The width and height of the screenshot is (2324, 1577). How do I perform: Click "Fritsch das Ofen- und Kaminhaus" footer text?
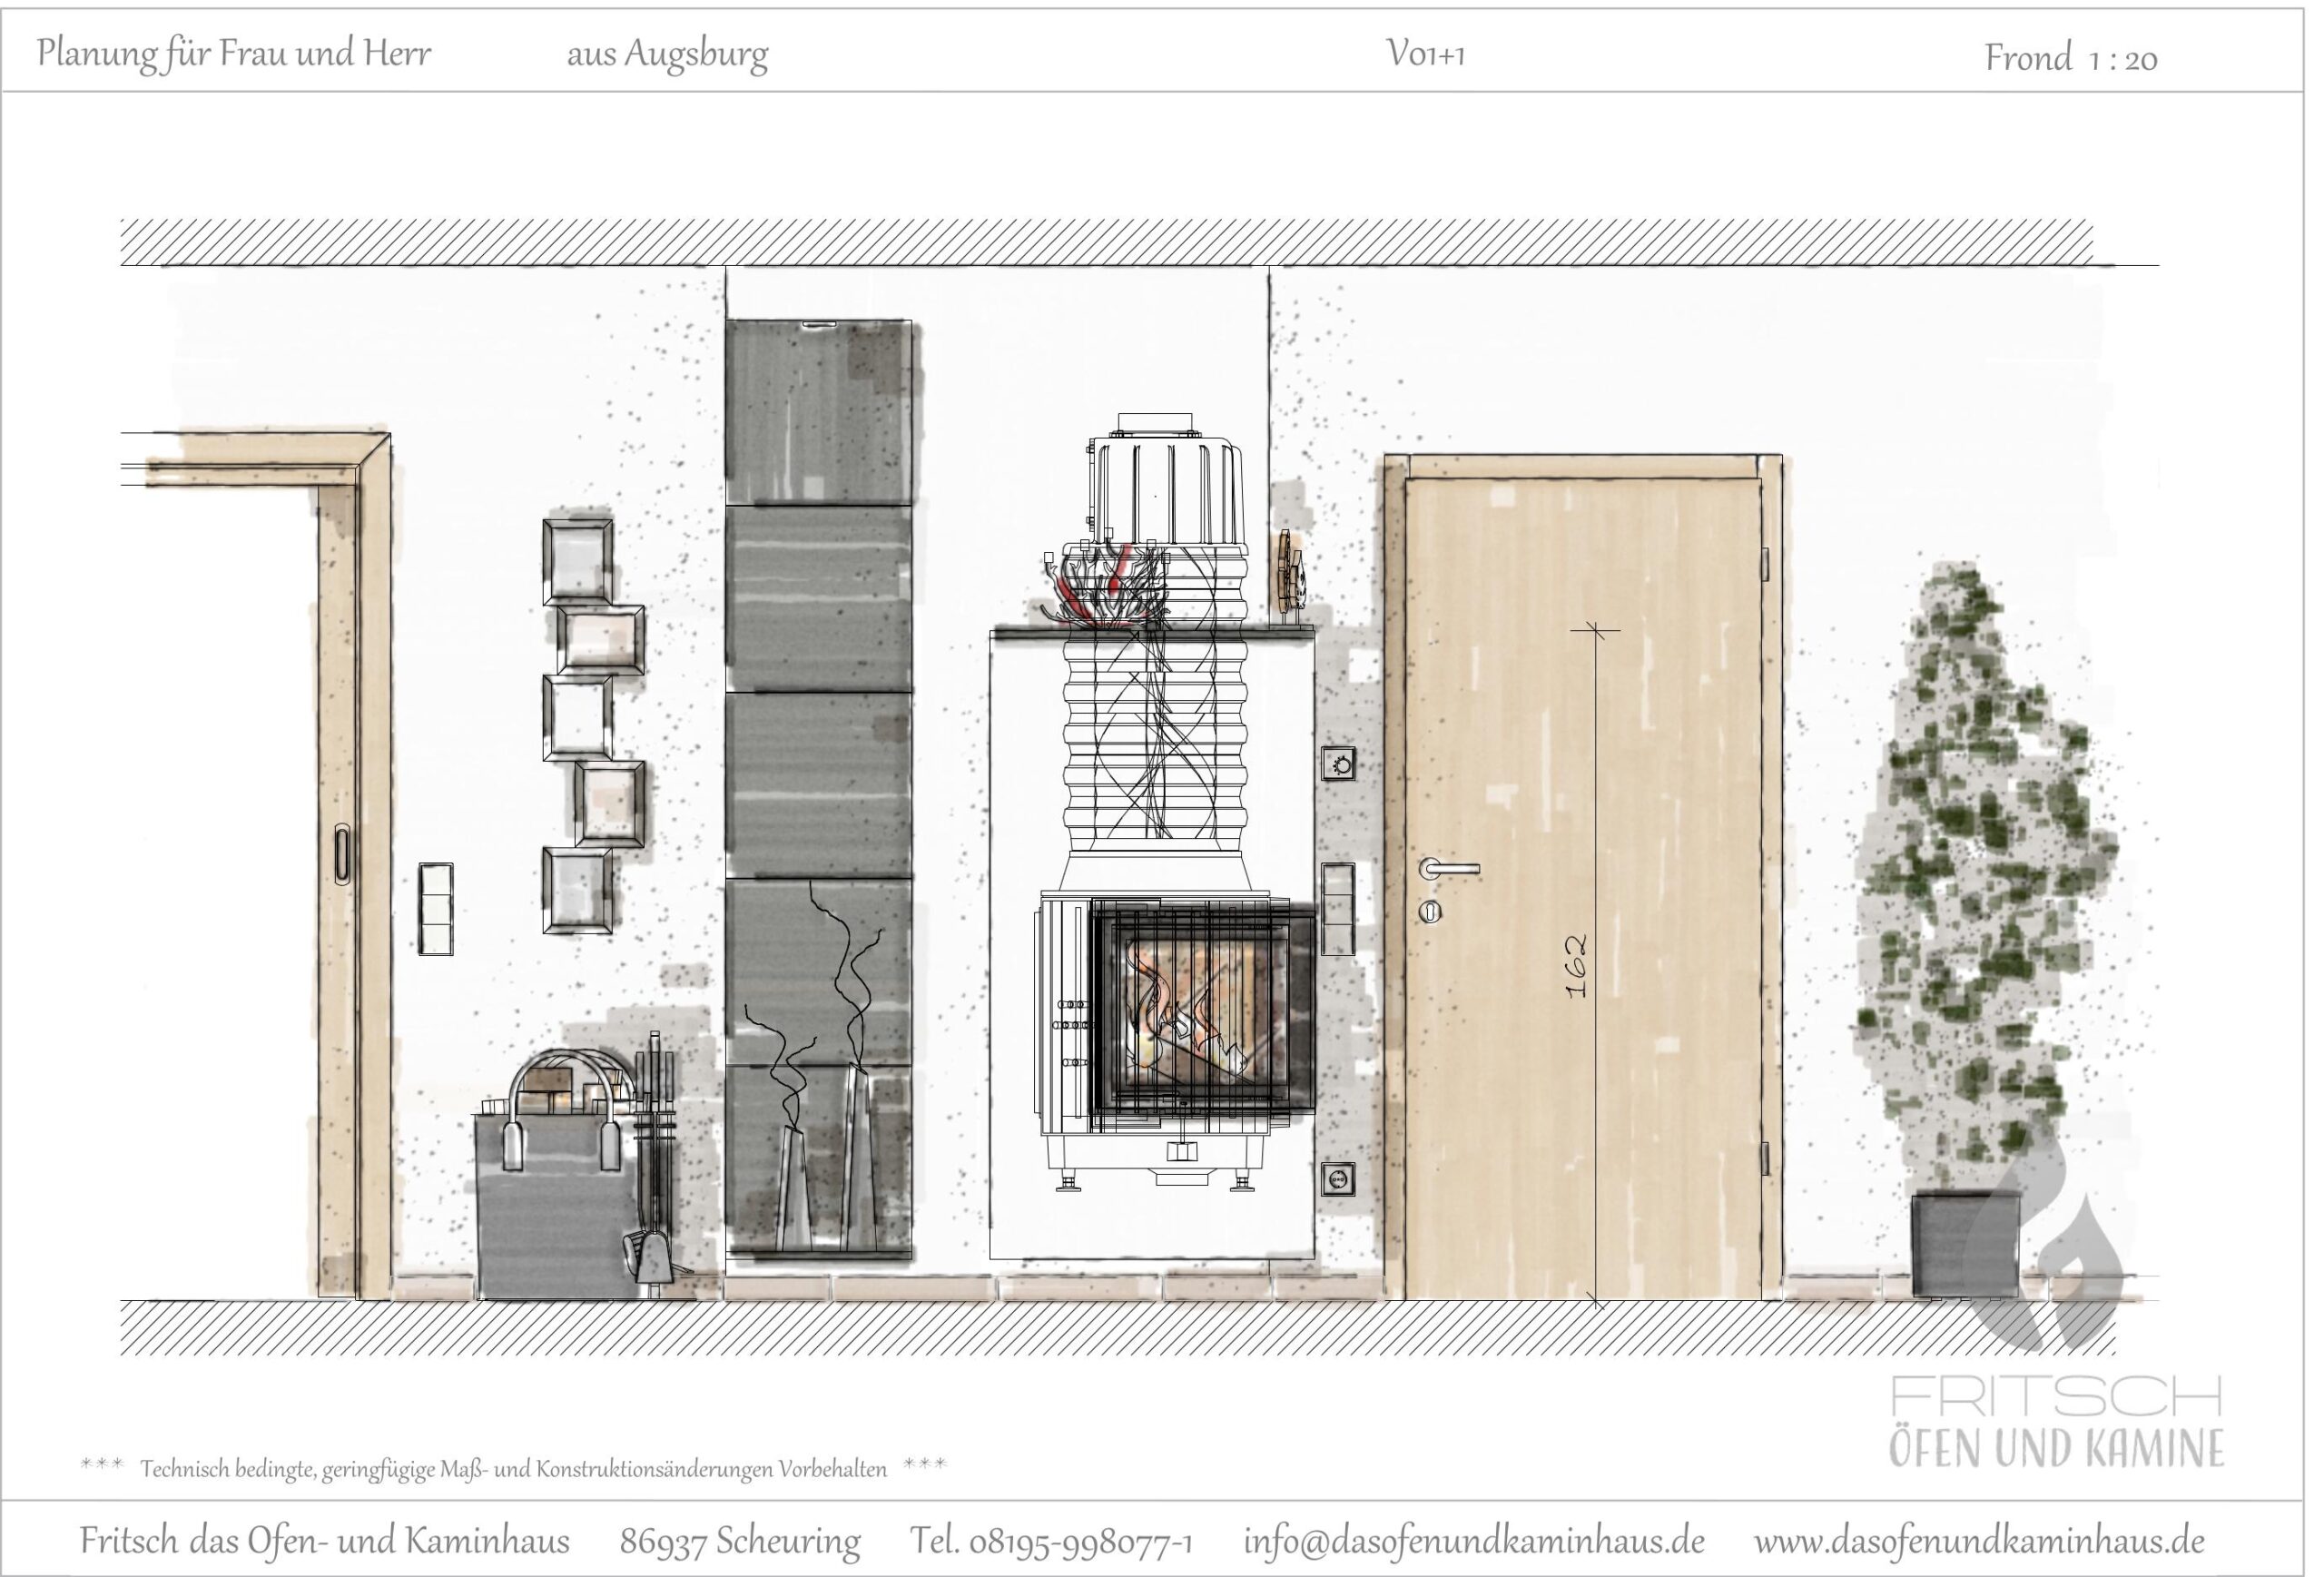point(325,1540)
